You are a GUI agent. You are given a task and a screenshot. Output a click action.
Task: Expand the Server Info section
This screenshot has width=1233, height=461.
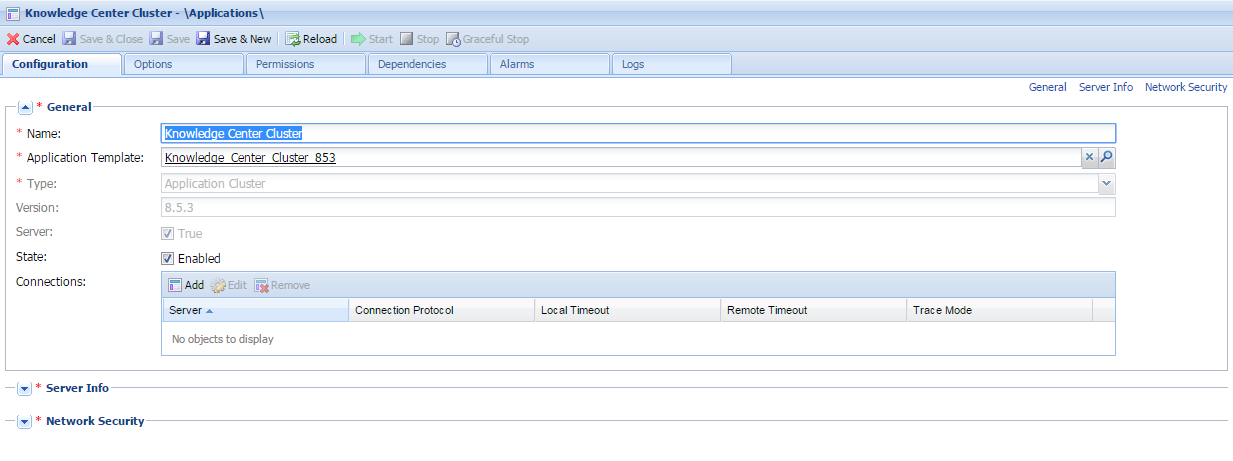click(25, 388)
